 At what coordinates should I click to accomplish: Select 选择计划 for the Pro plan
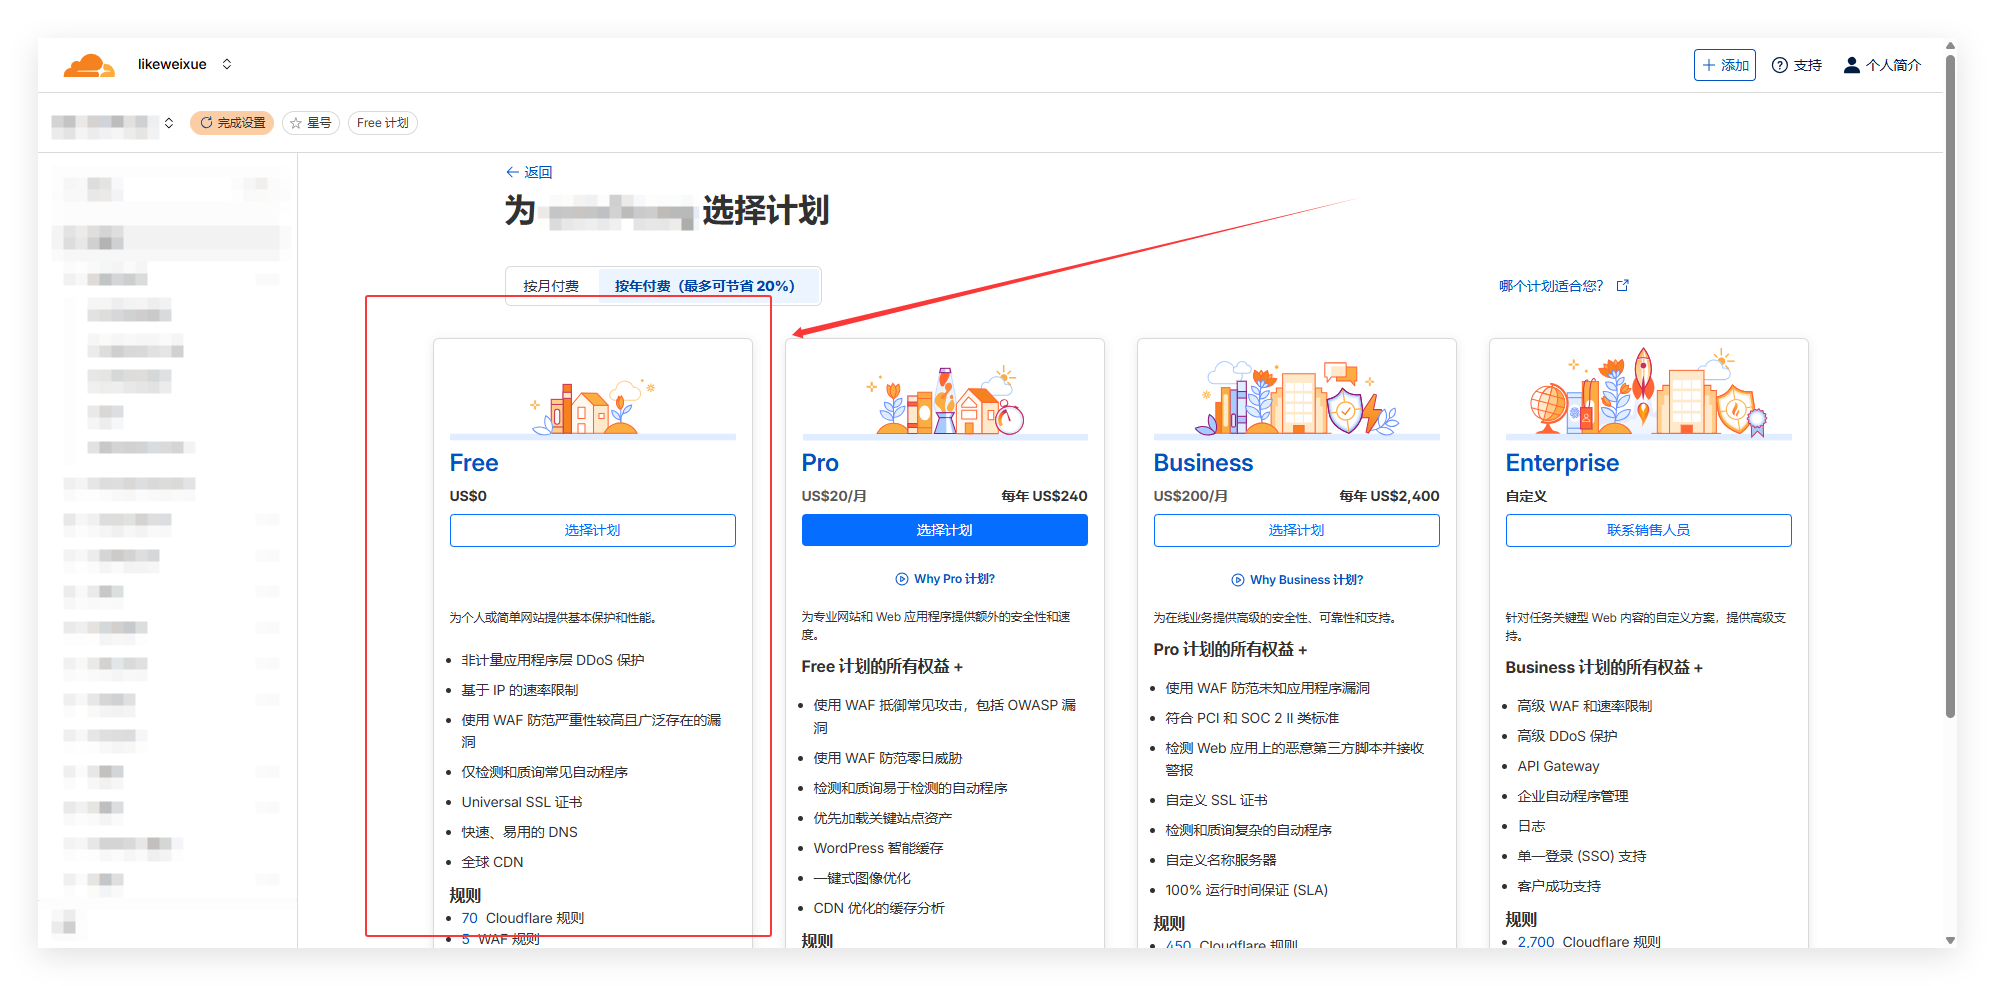(944, 530)
